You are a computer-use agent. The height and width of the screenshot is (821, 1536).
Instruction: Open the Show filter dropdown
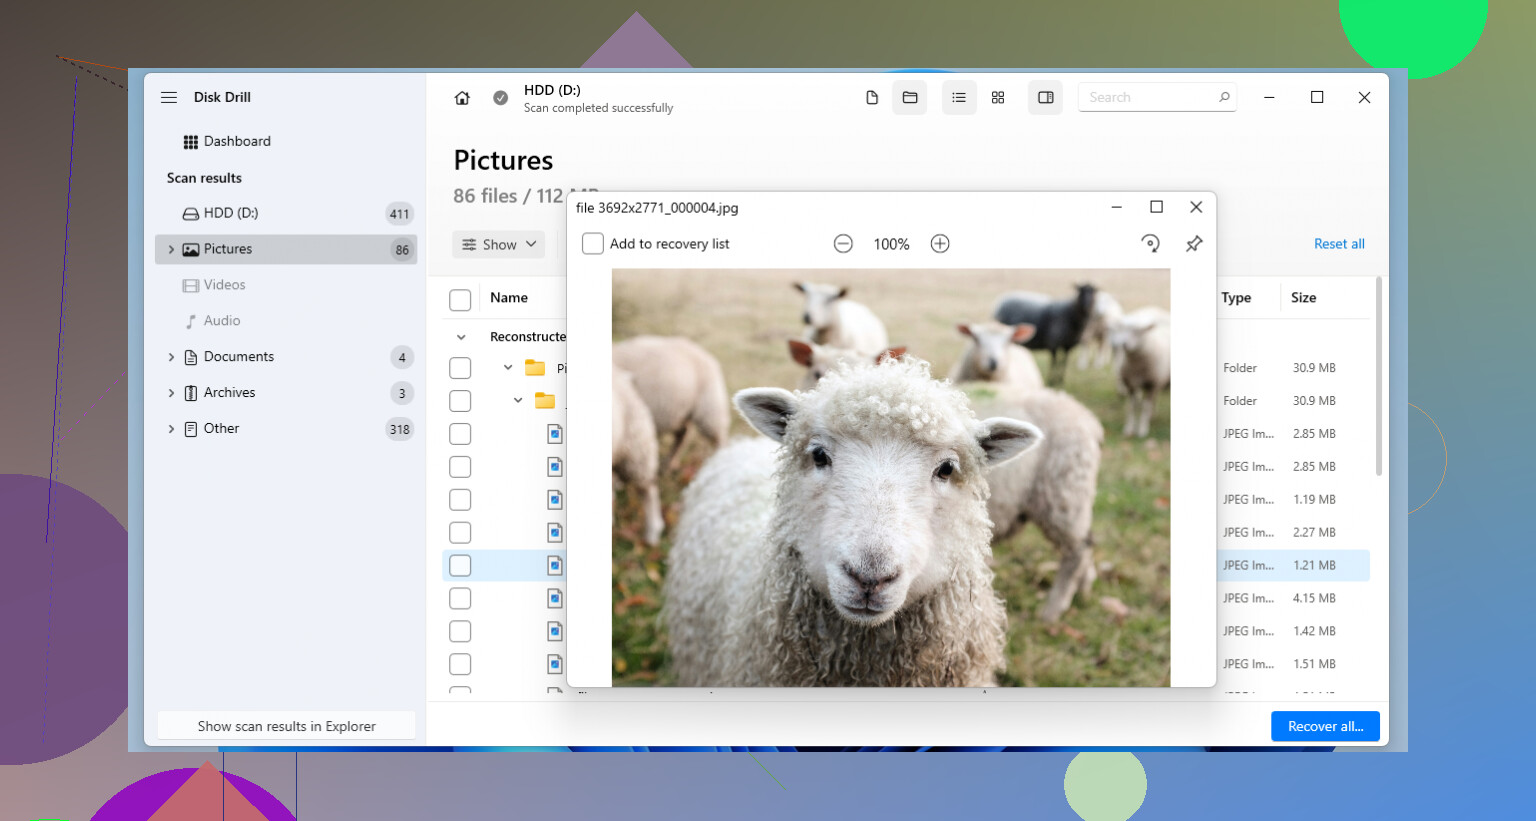pos(499,244)
